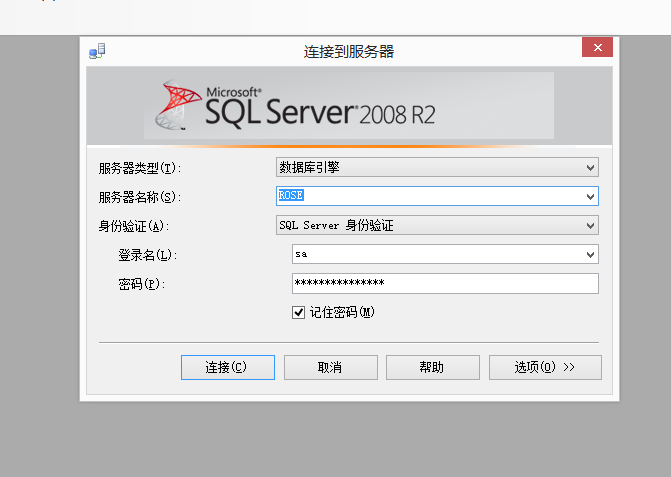The height and width of the screenshot is (477, 671).
Task: Click the 登录名(L) label
Action: point(148,255)
